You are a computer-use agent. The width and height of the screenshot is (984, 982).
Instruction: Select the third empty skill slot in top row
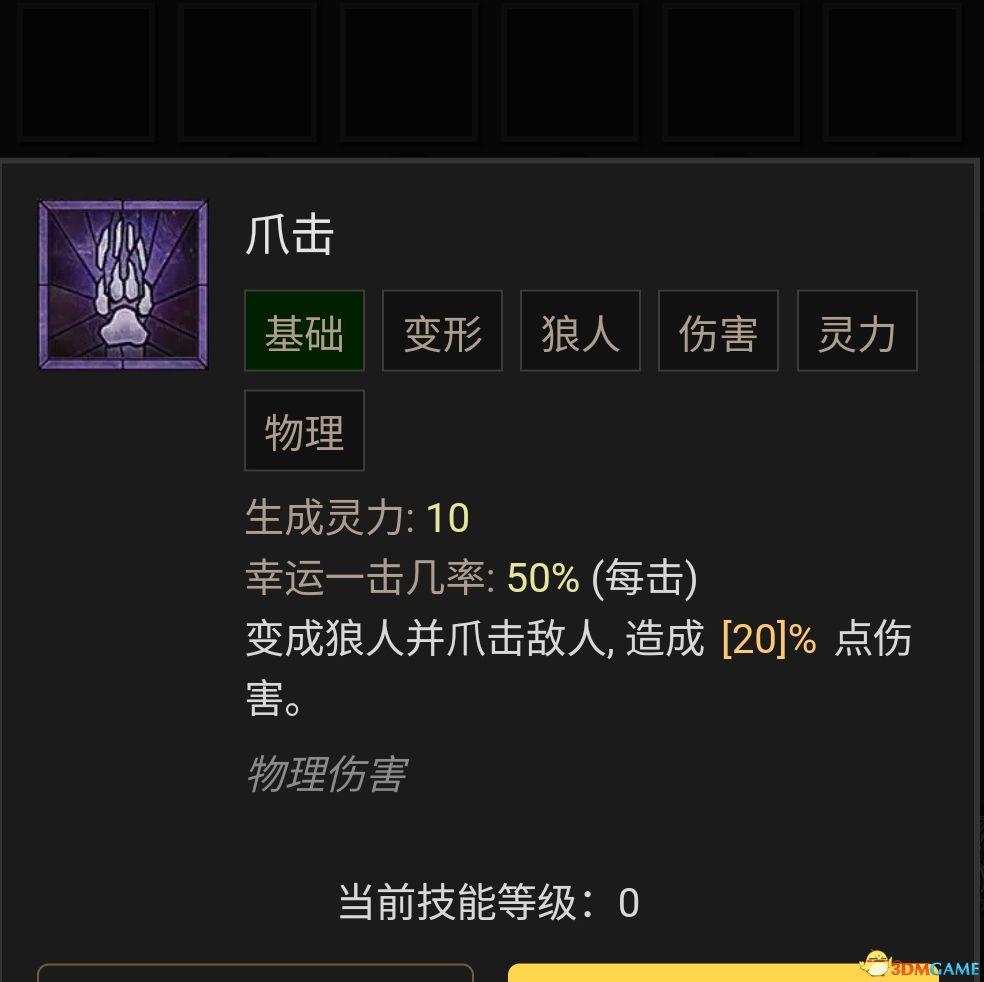coord(409,71)
